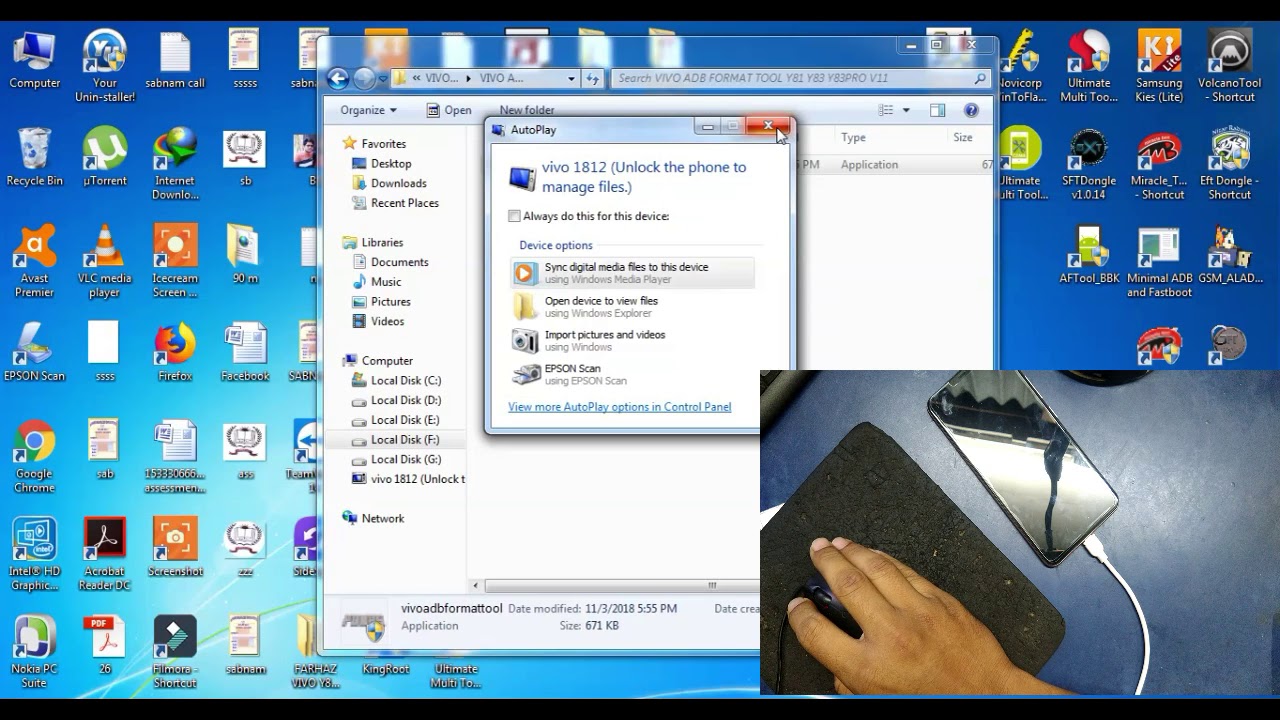The width and height of the screenshot is (1280, 720).
Task: Open VLC media player shortcut
Action: coord(104,262)
